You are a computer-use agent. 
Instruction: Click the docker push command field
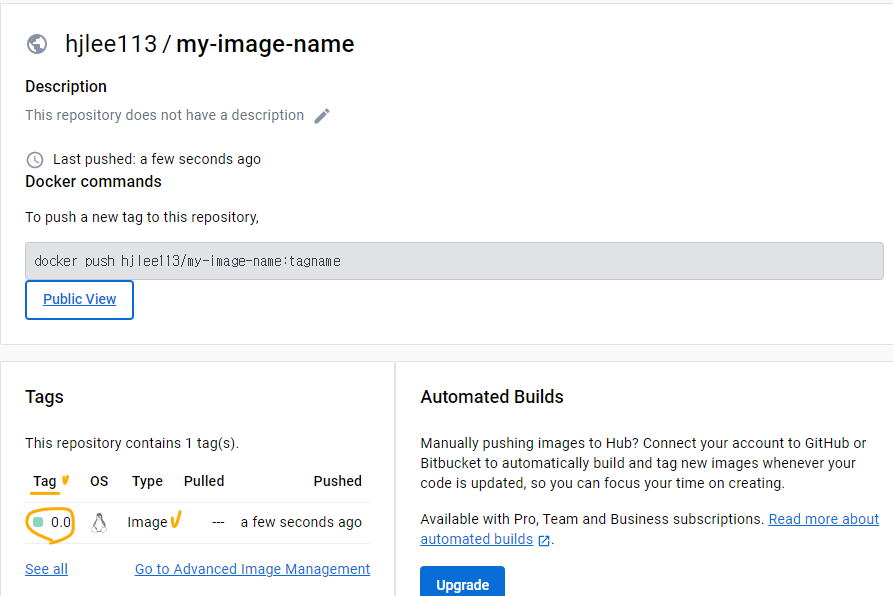pos(454,261)
